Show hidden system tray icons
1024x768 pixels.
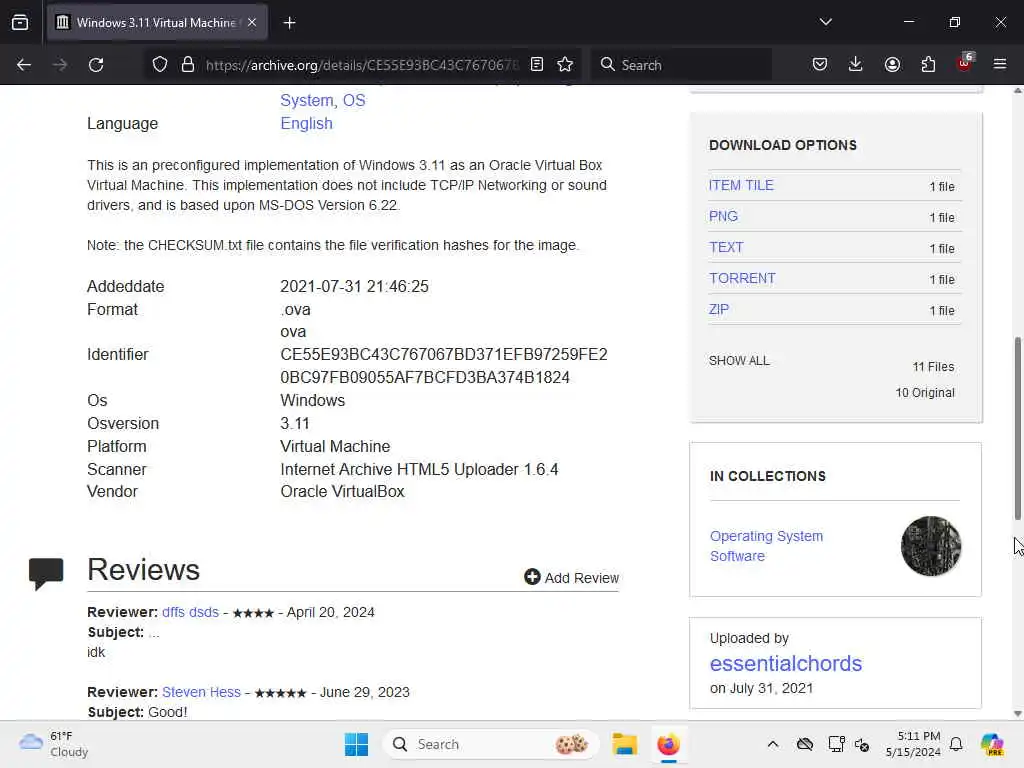click(x=773, y=744)
